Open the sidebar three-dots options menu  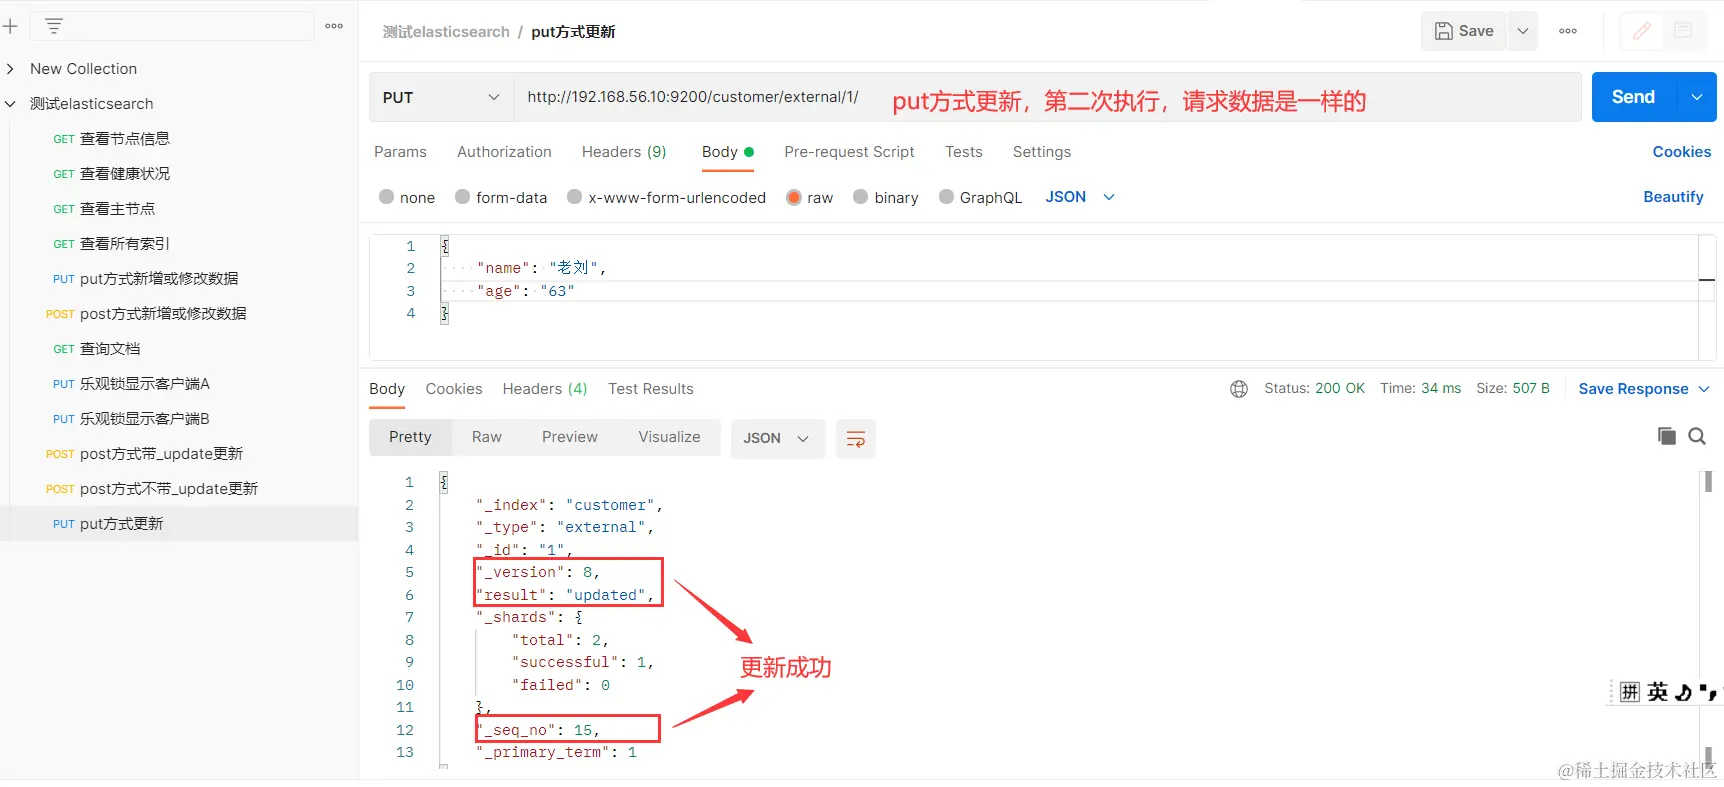click(x=334, y=26)
